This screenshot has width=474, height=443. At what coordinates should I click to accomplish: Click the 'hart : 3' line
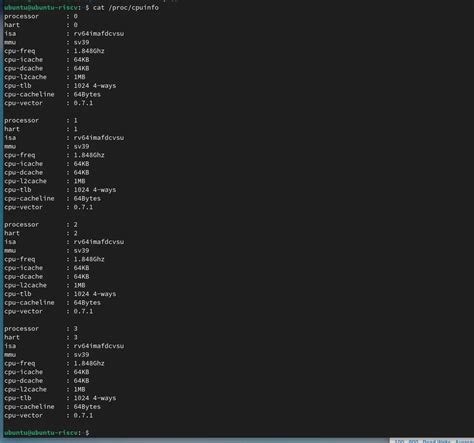pos(41,337)
